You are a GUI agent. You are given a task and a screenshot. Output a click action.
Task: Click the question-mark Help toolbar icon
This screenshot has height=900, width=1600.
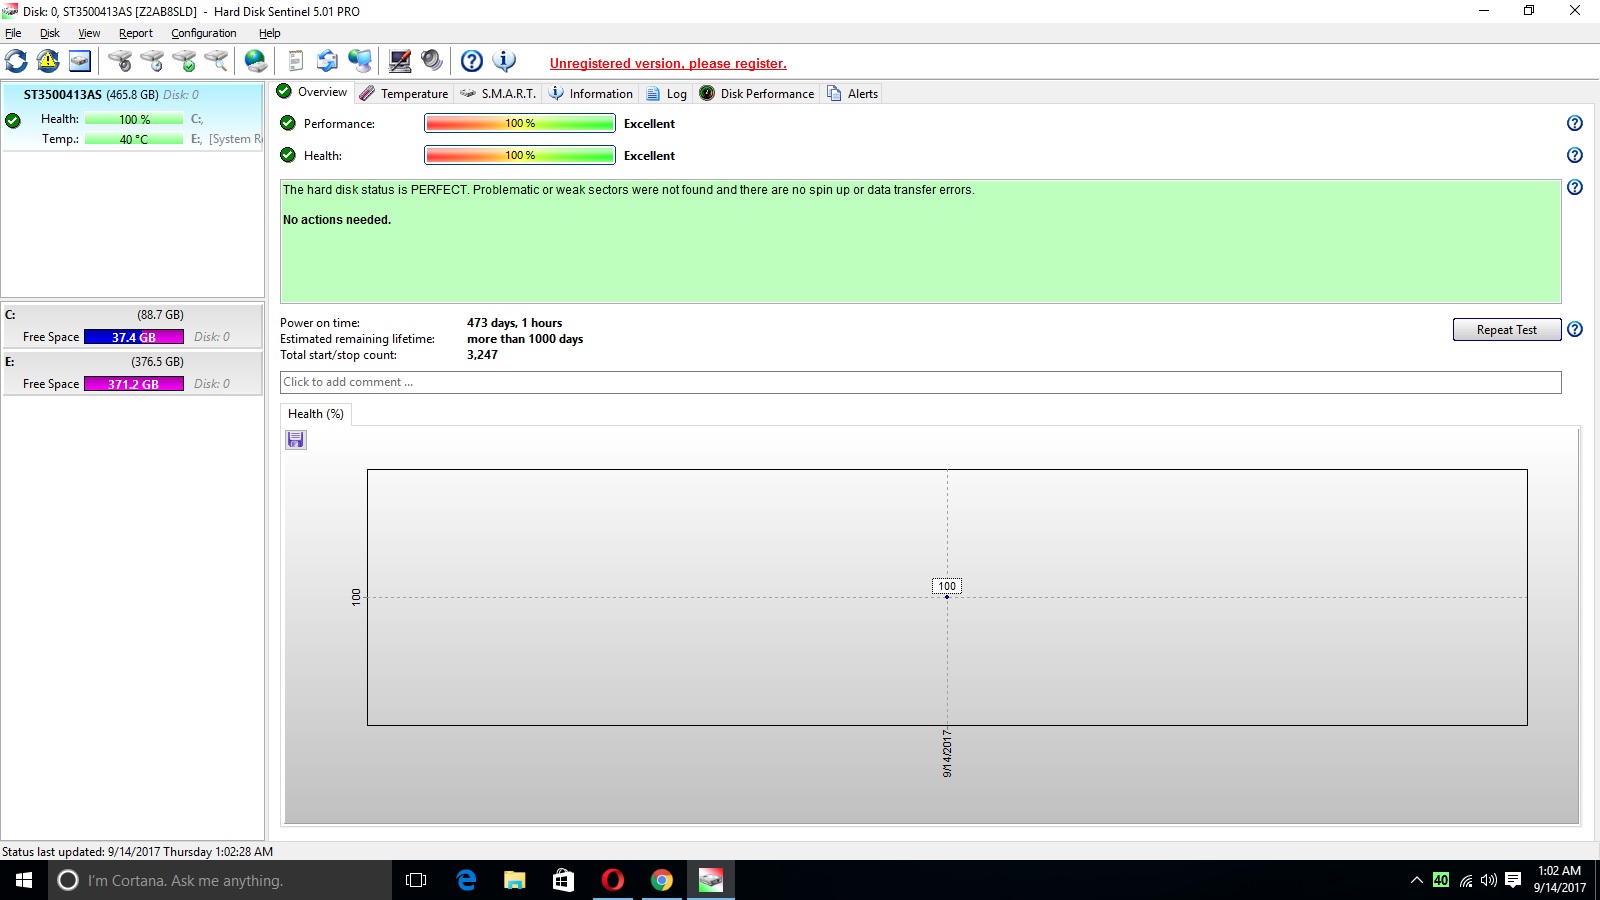472,61
